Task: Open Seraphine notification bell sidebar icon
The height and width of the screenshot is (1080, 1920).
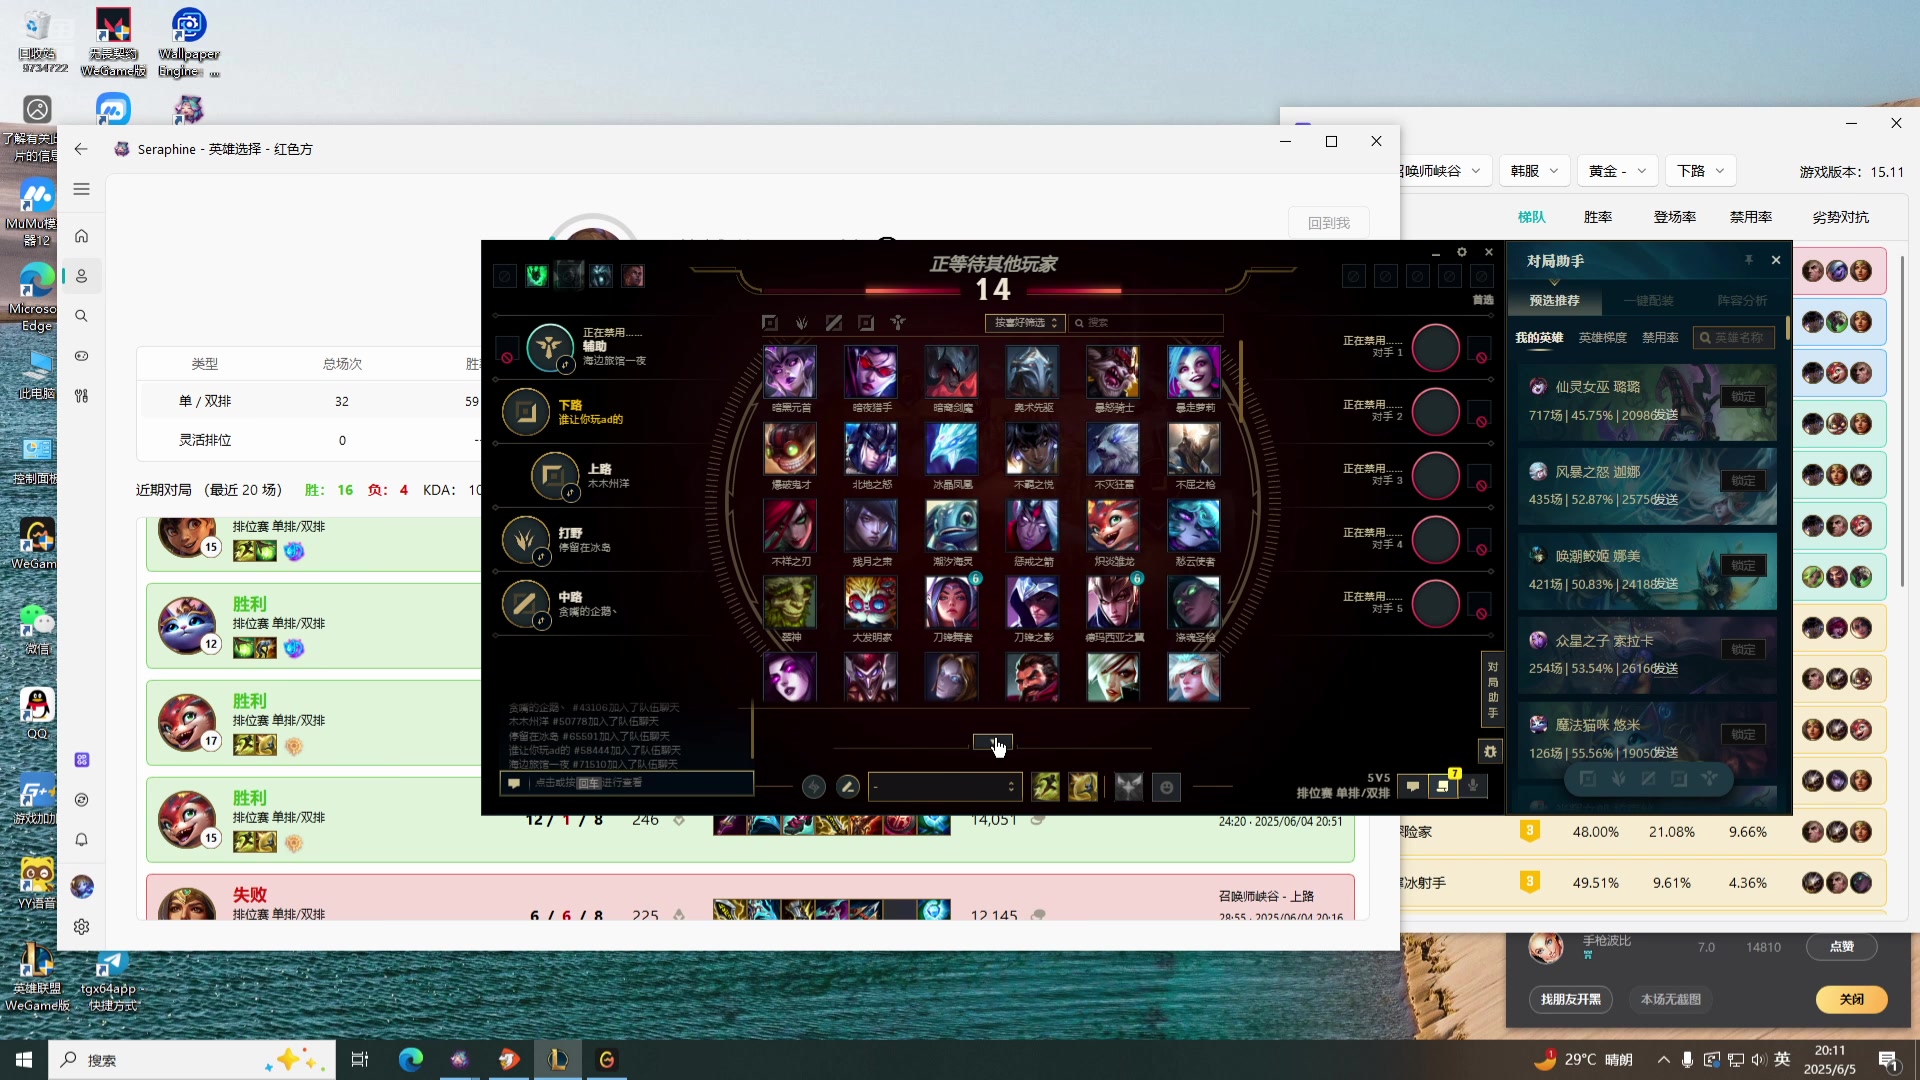Action: point(81,840)
